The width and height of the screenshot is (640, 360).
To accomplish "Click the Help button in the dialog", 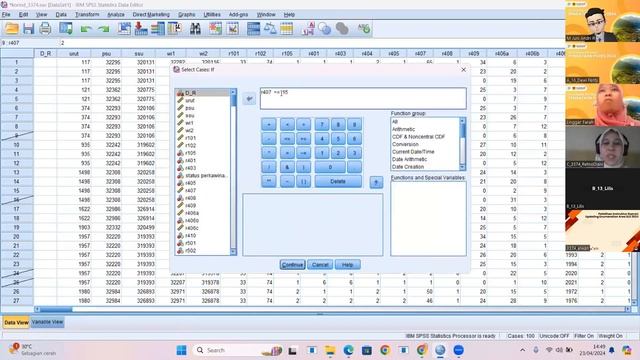I will click(x=347, y=264).
